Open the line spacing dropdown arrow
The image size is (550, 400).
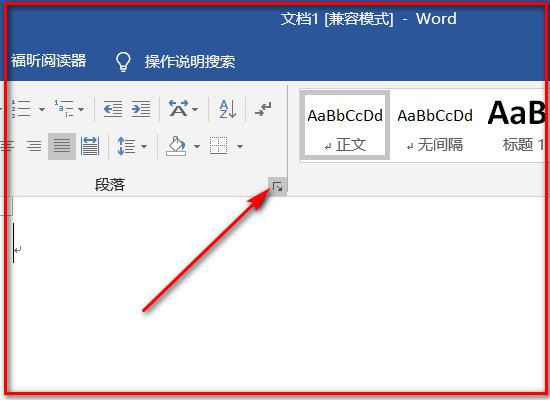click(x=144, y=146)
